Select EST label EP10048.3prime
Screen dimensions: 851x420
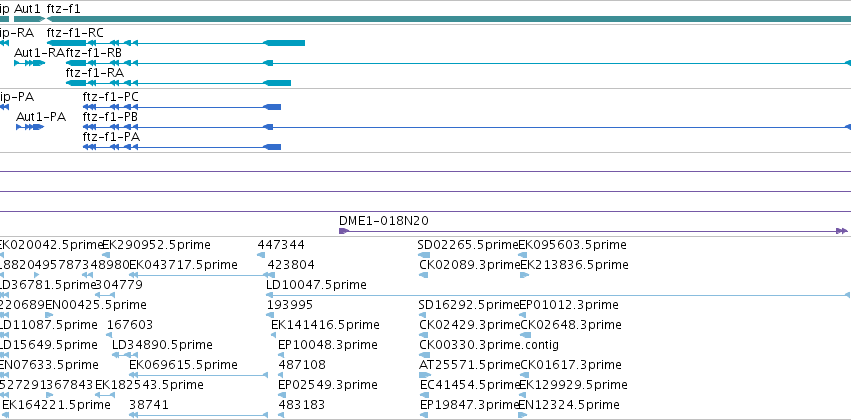pyautogui.click(x=328, y=346)
